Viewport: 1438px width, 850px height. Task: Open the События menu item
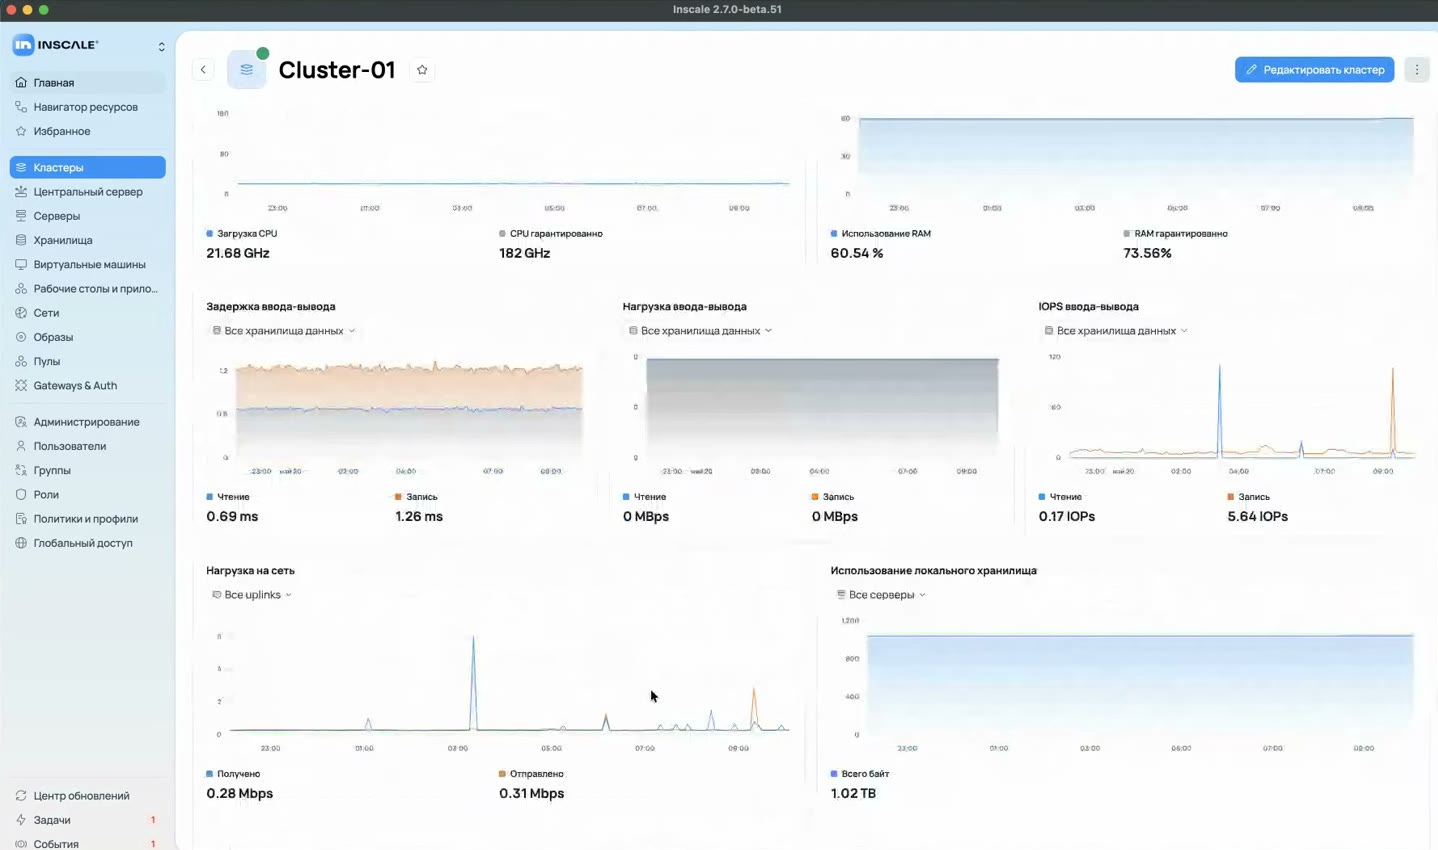point(88,844)
